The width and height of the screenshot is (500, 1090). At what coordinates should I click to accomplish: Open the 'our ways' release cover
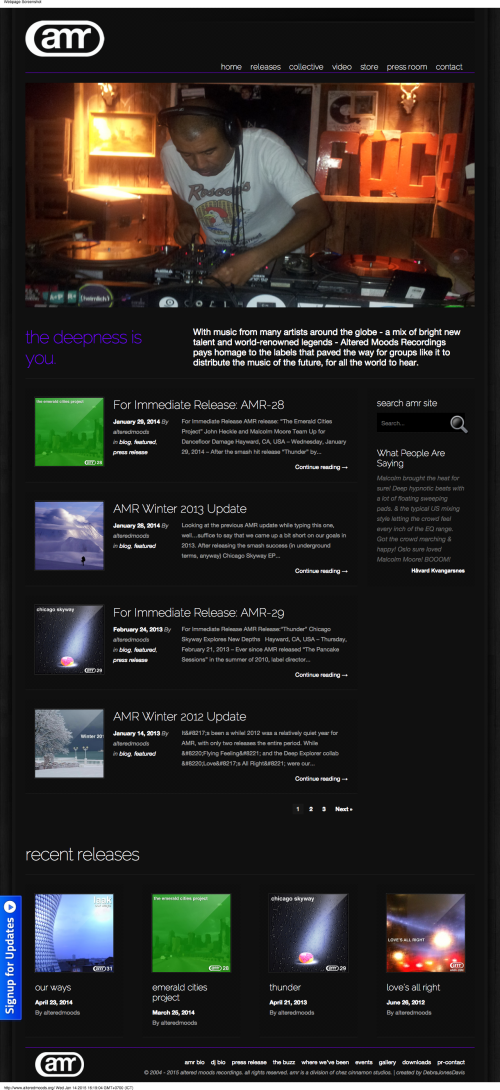74,933
